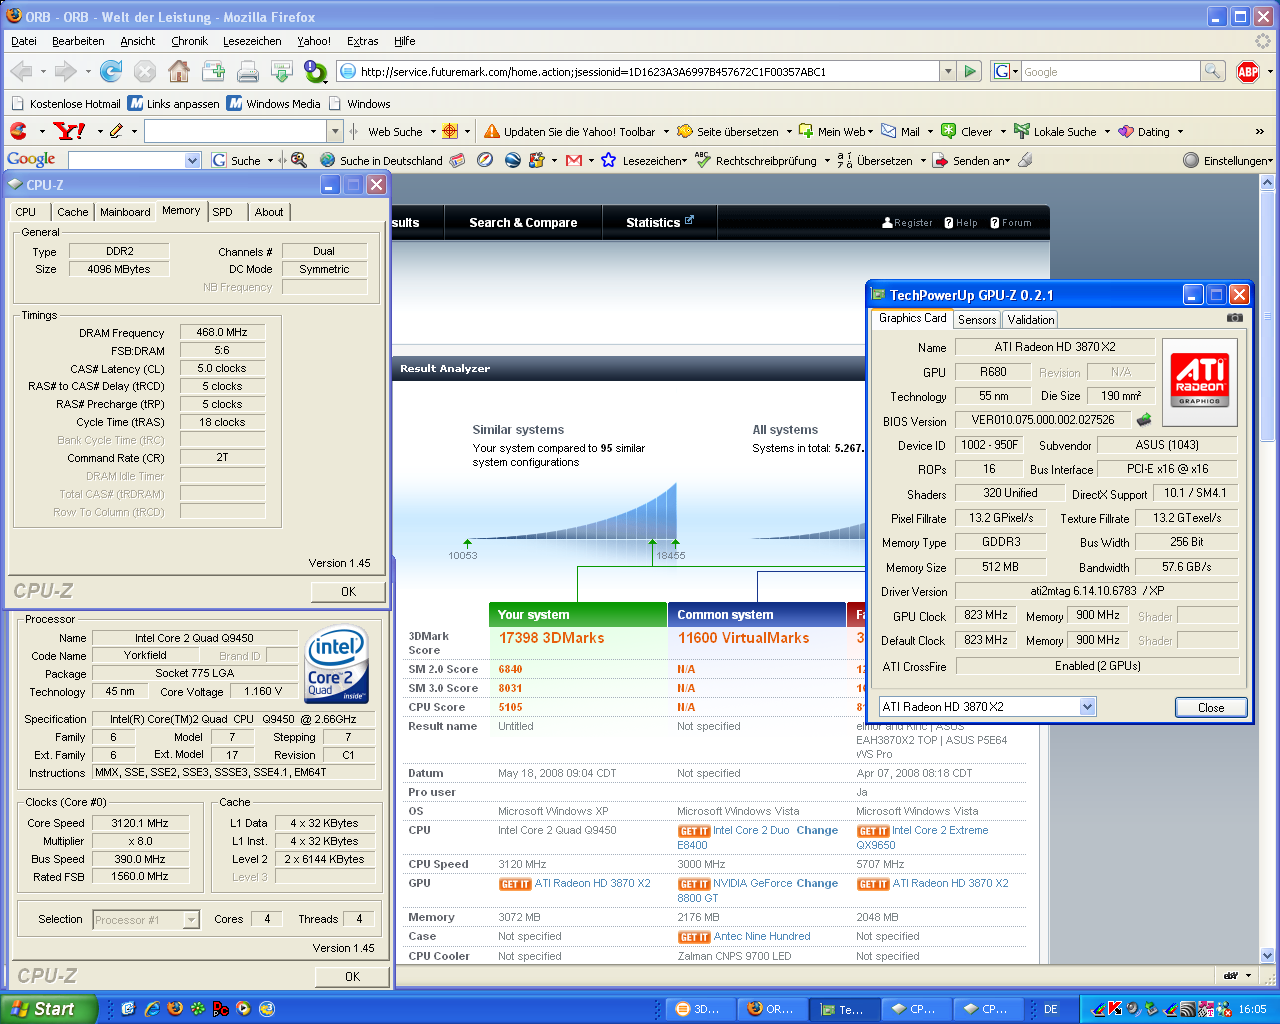Open the Register link
Image resolution: width=1280 pixels, height=1024 pixels.
[x=907, y=223]
